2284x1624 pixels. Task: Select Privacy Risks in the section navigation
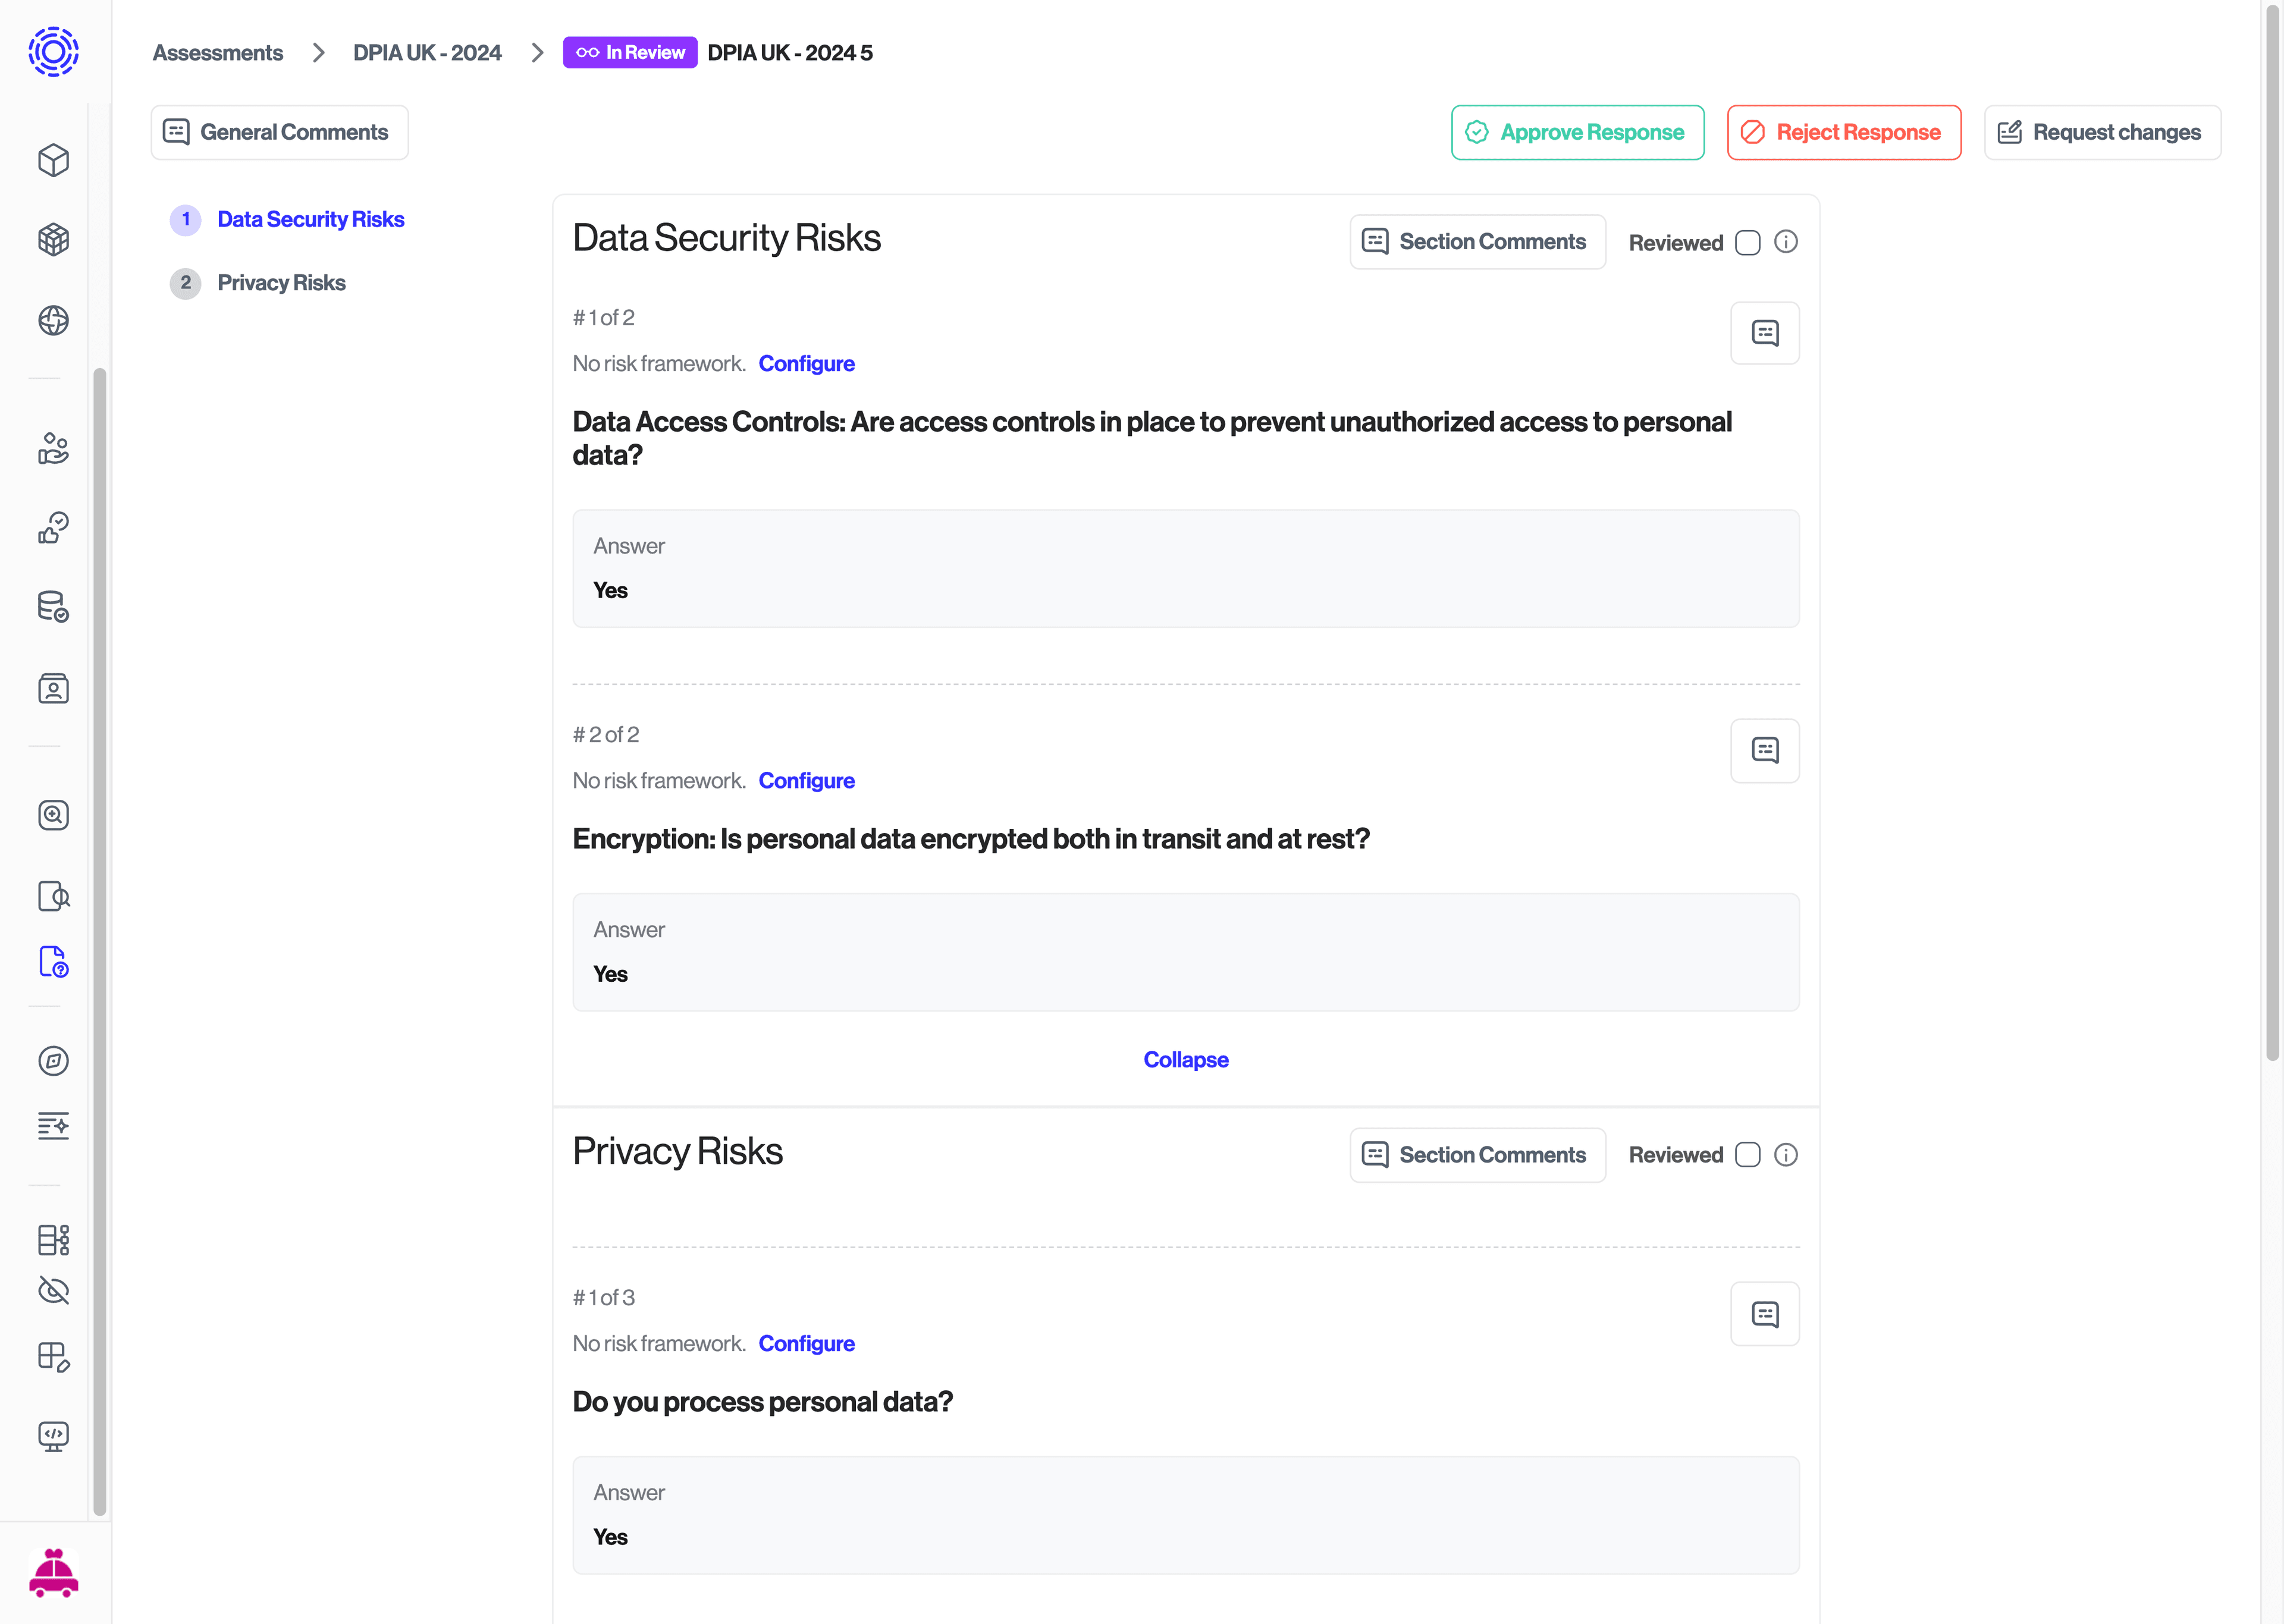[x=281, y=282]
